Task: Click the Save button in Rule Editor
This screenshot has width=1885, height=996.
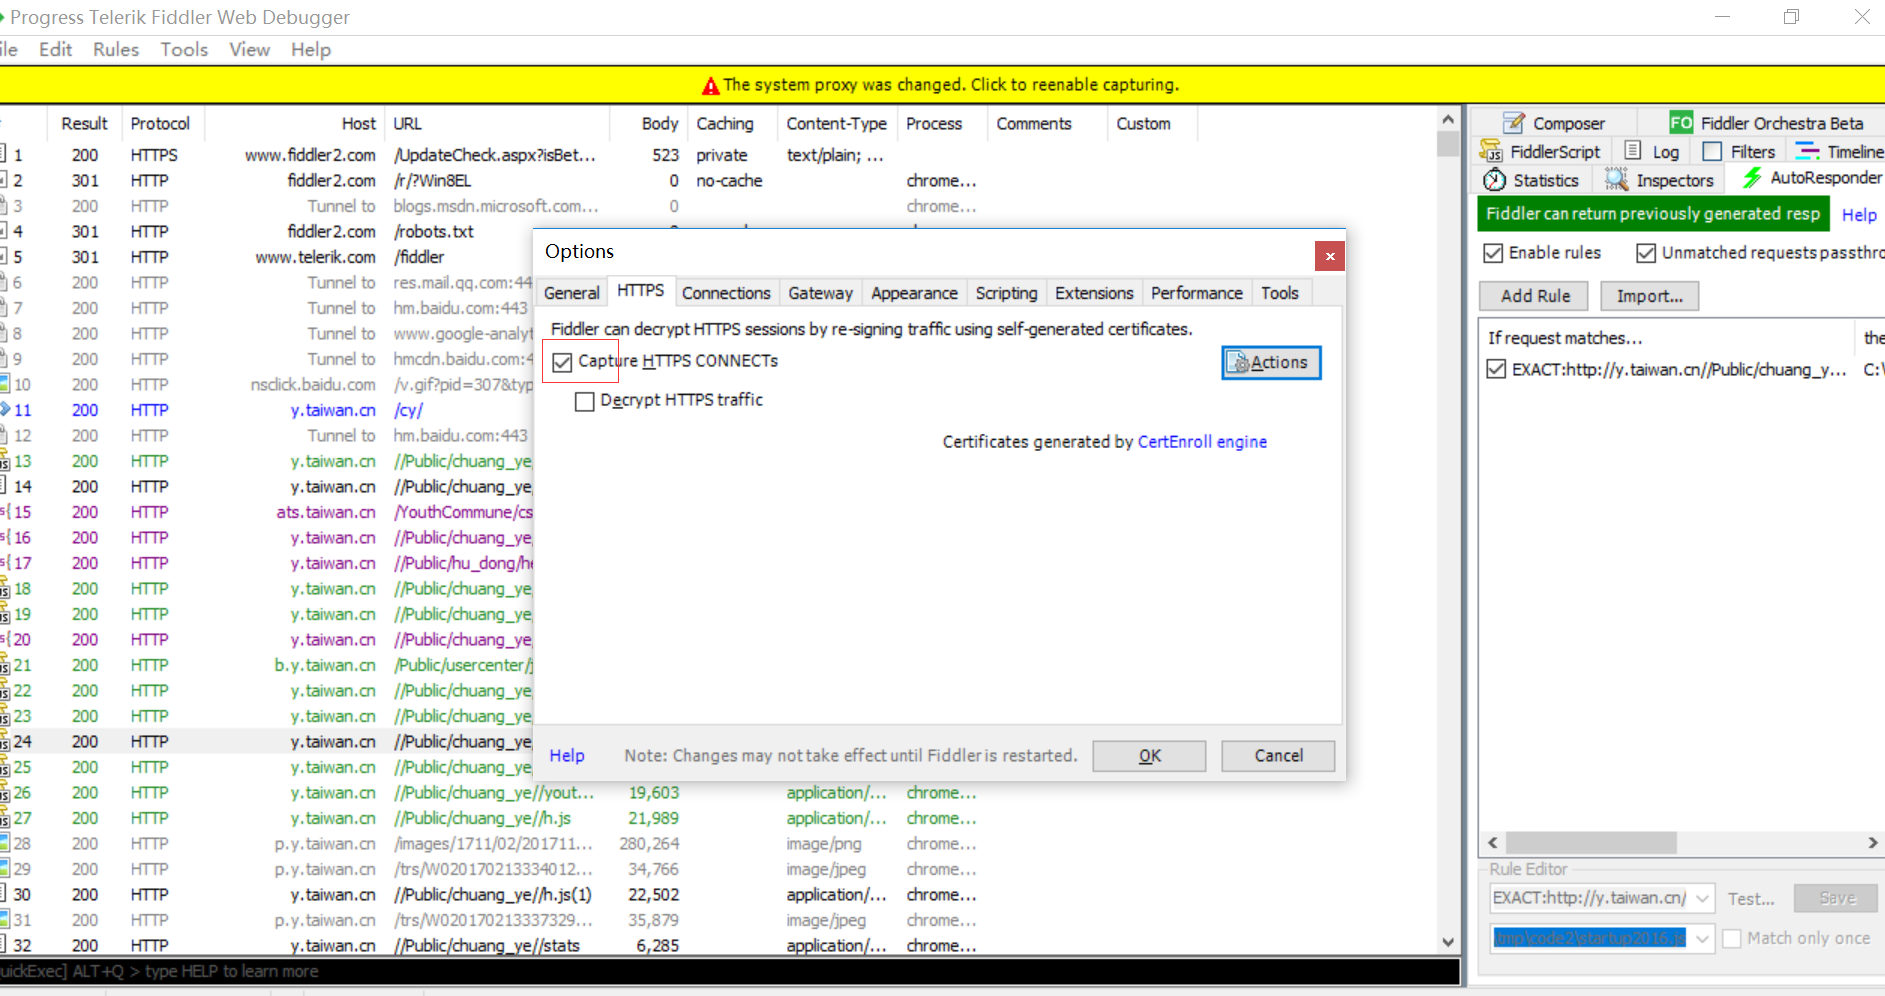Action: (1836, 898)
